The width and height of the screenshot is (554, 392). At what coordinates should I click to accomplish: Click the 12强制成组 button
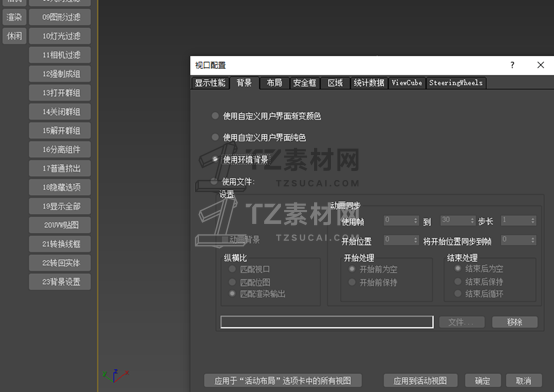(60, 74)
